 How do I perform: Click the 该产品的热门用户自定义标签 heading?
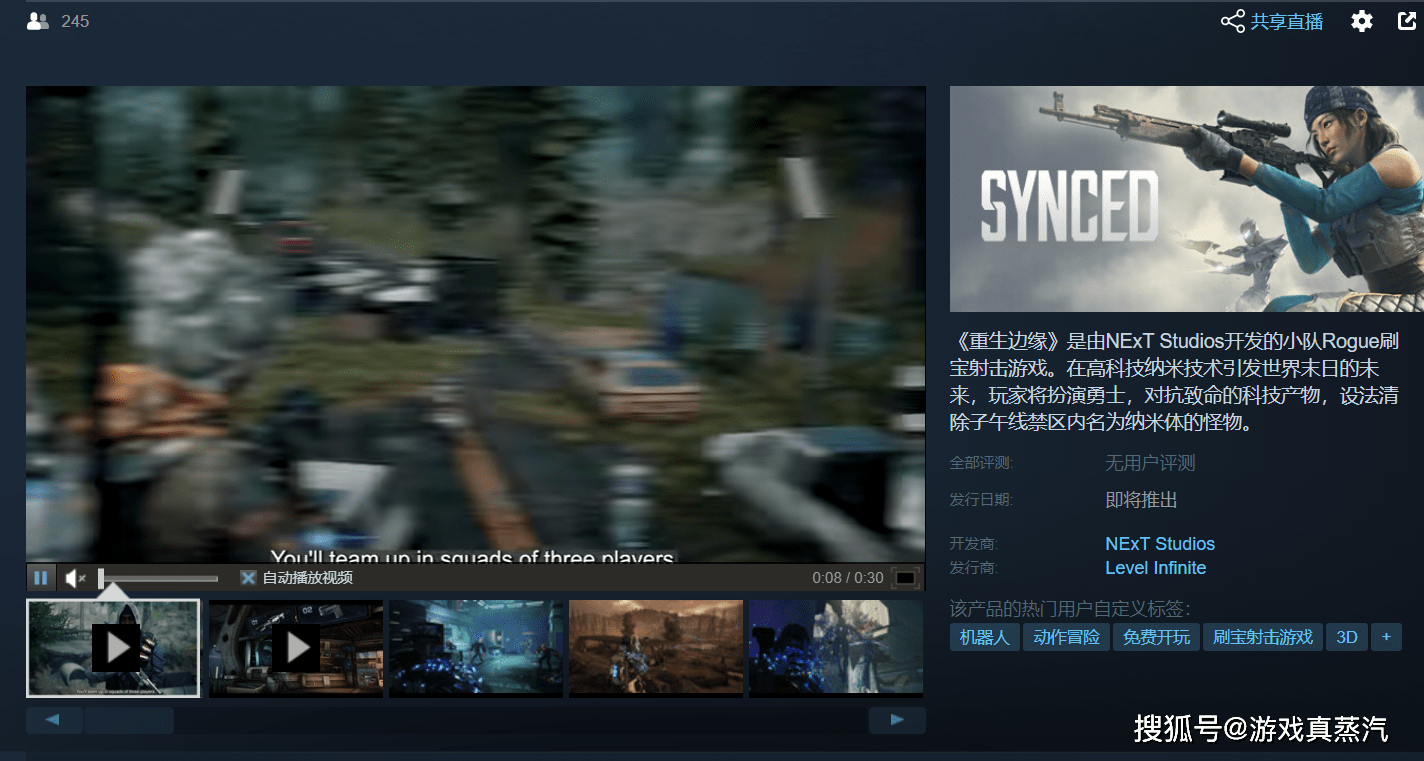point(1070,609)
